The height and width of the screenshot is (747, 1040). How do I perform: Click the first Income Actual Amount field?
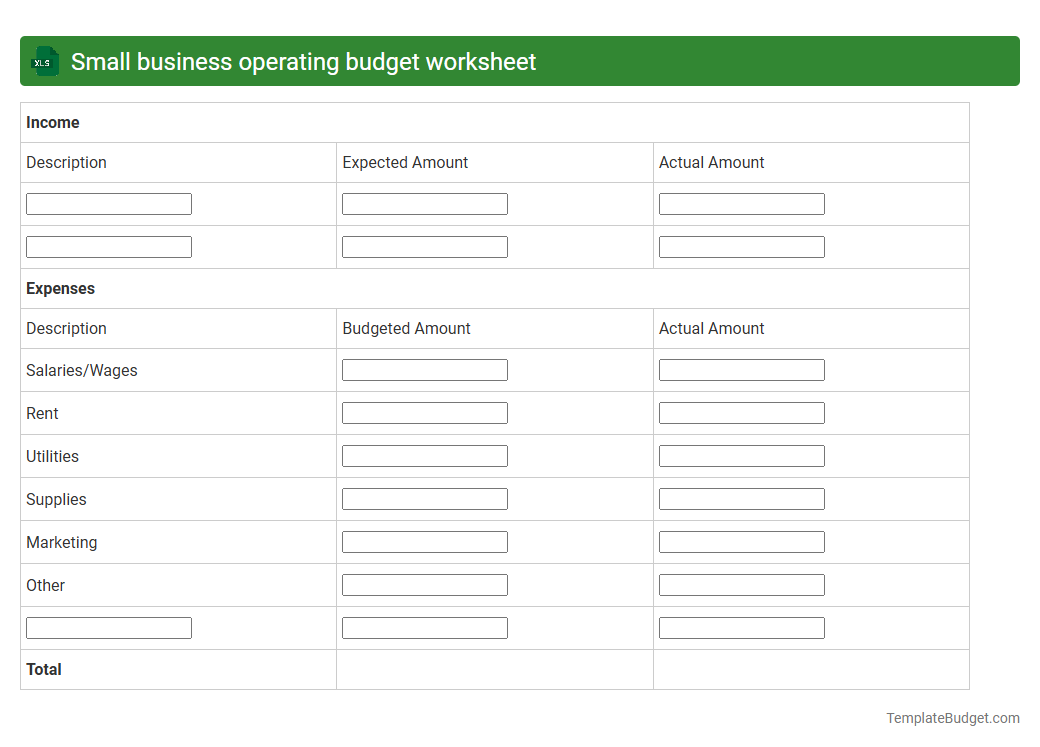click(741, 203)
